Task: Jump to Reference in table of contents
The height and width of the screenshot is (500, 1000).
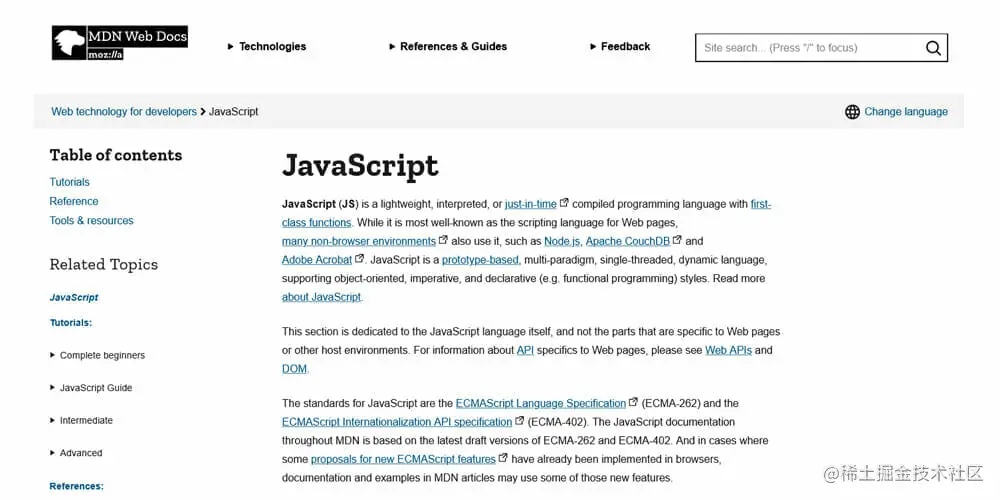Action: (74, 201)
